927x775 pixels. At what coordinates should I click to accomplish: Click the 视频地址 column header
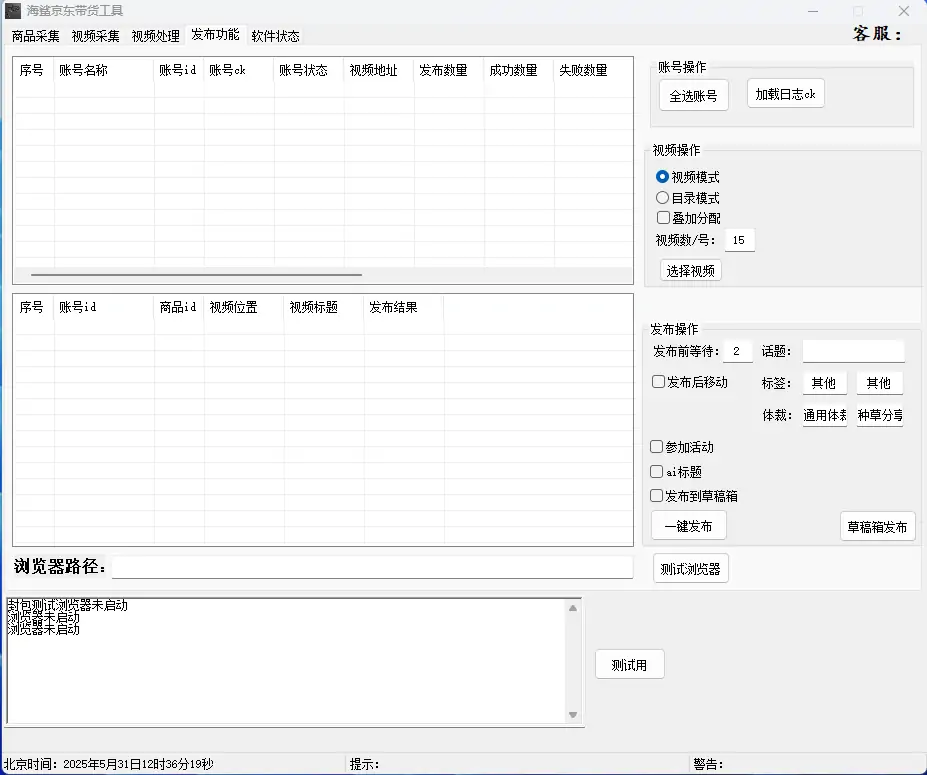coord(379,70)
